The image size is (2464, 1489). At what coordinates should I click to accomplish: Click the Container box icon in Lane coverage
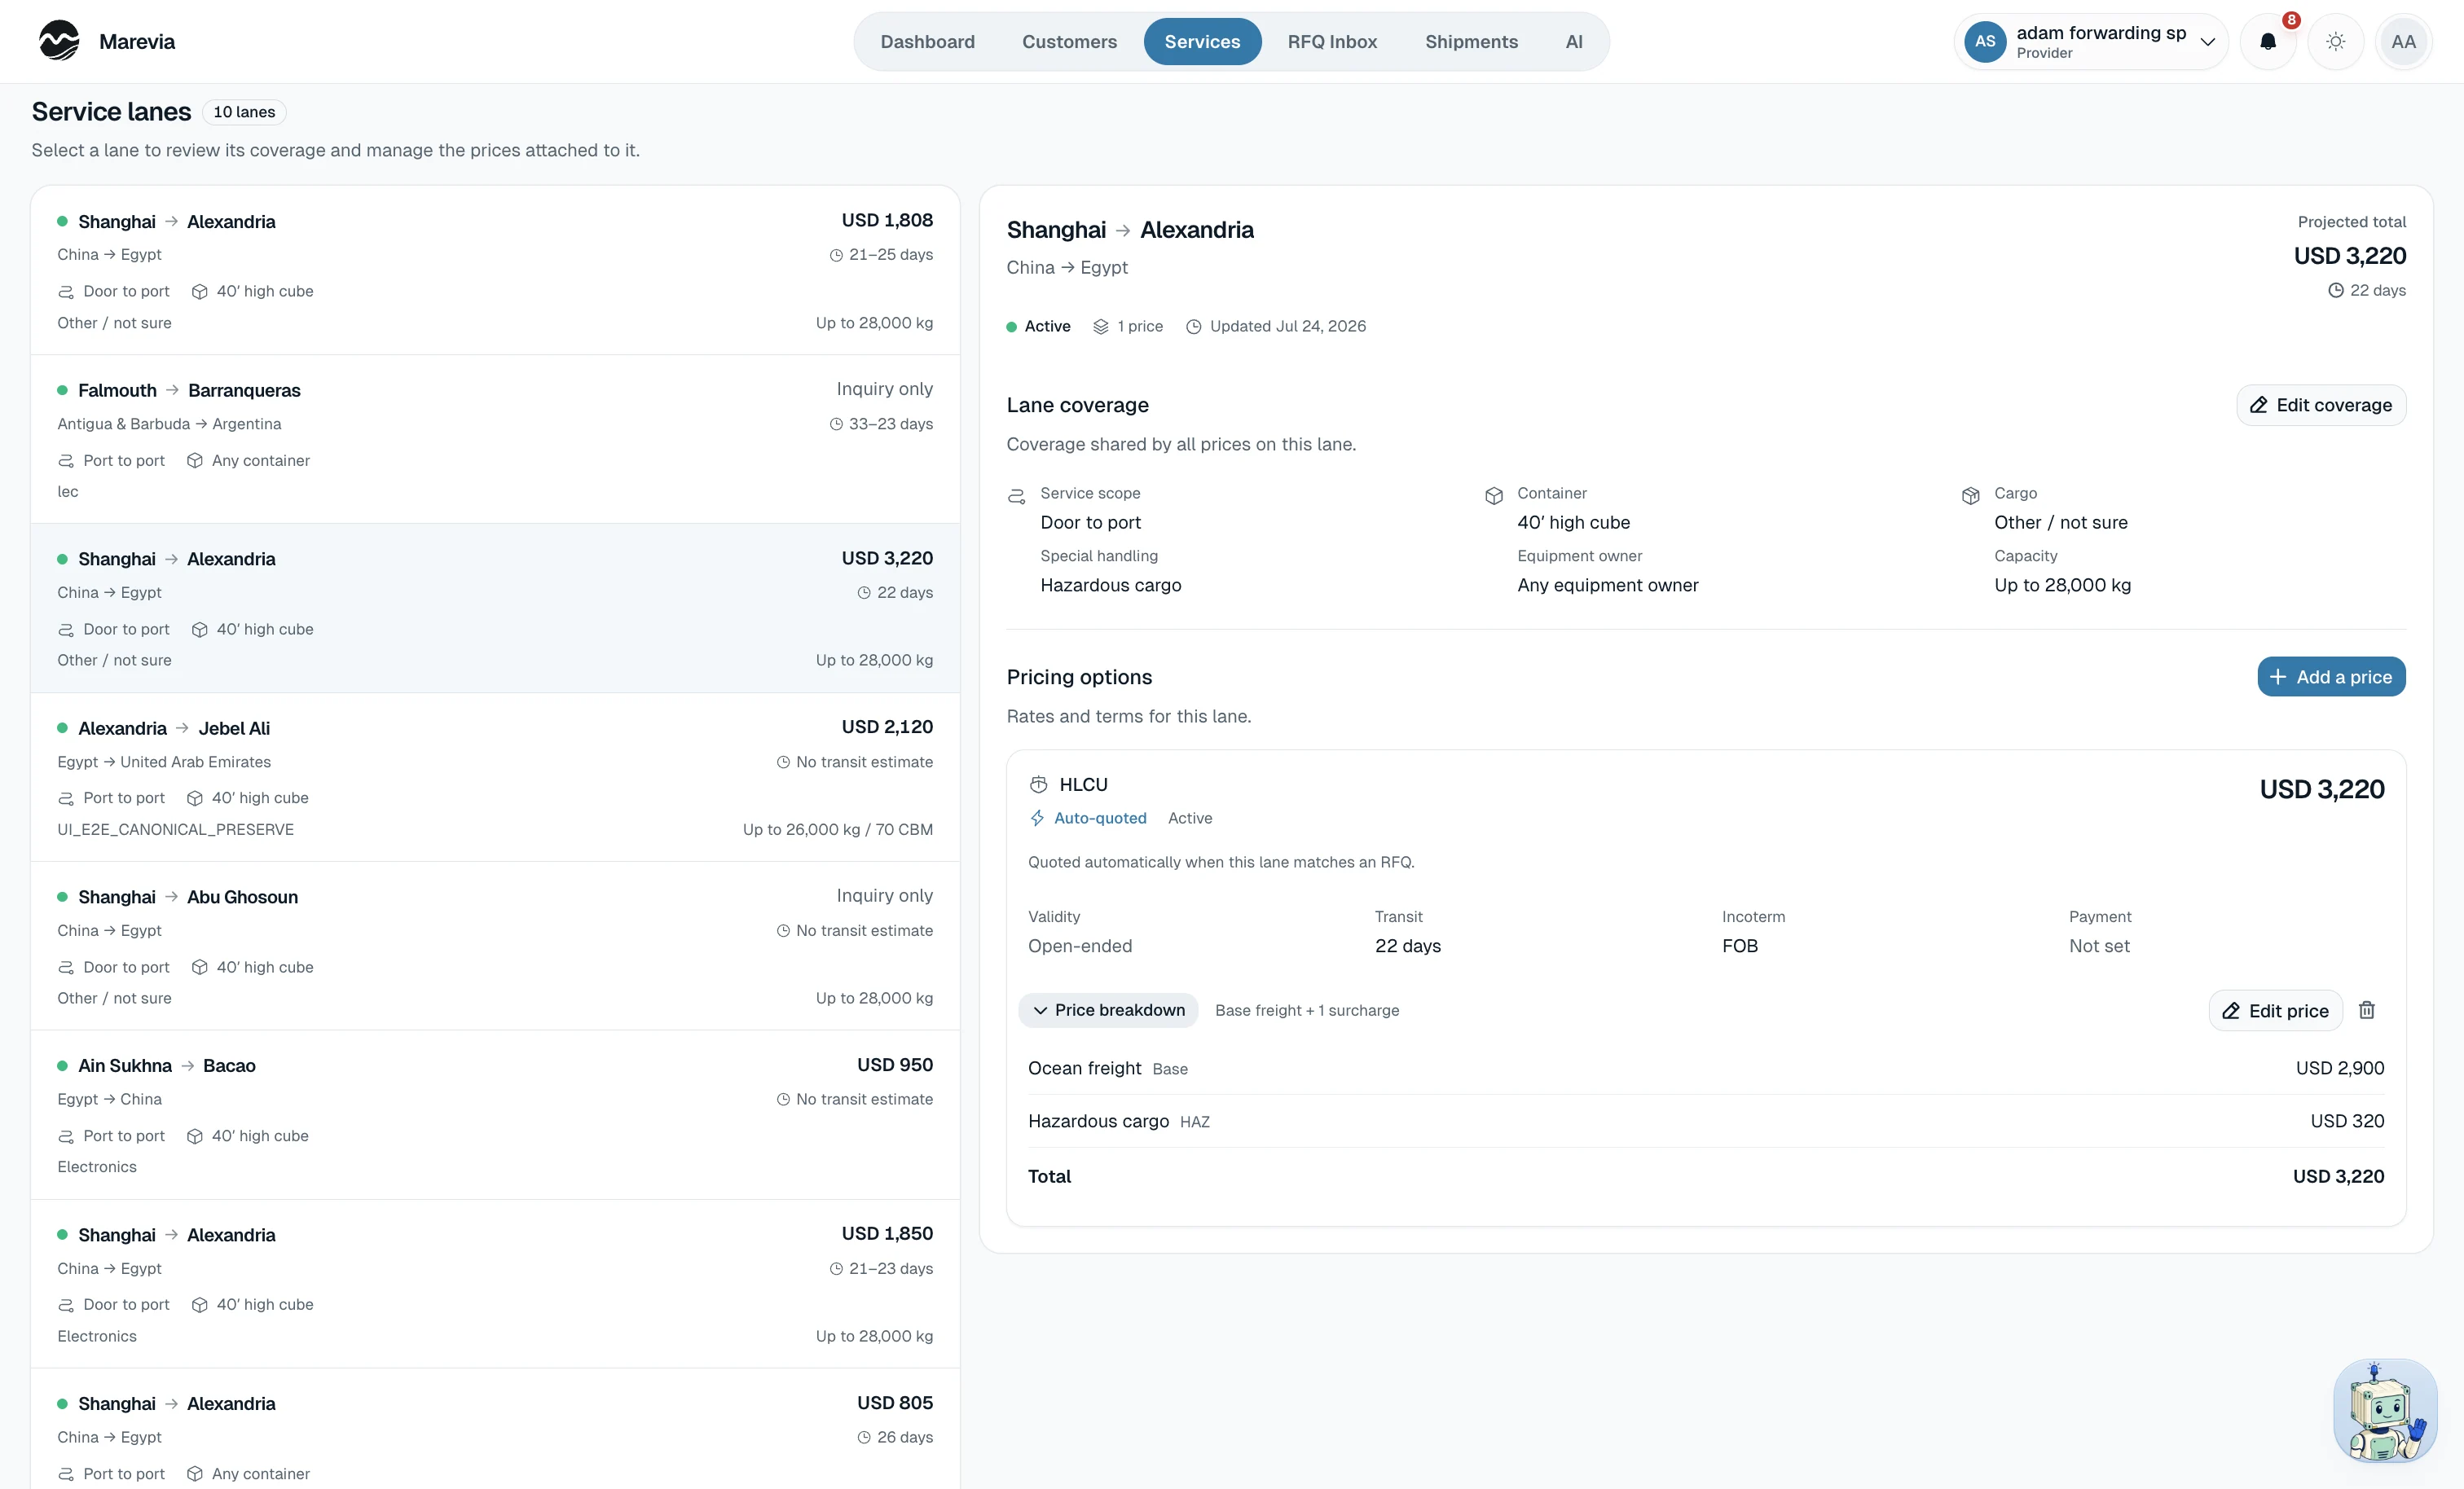click(x=1494, y=496)
